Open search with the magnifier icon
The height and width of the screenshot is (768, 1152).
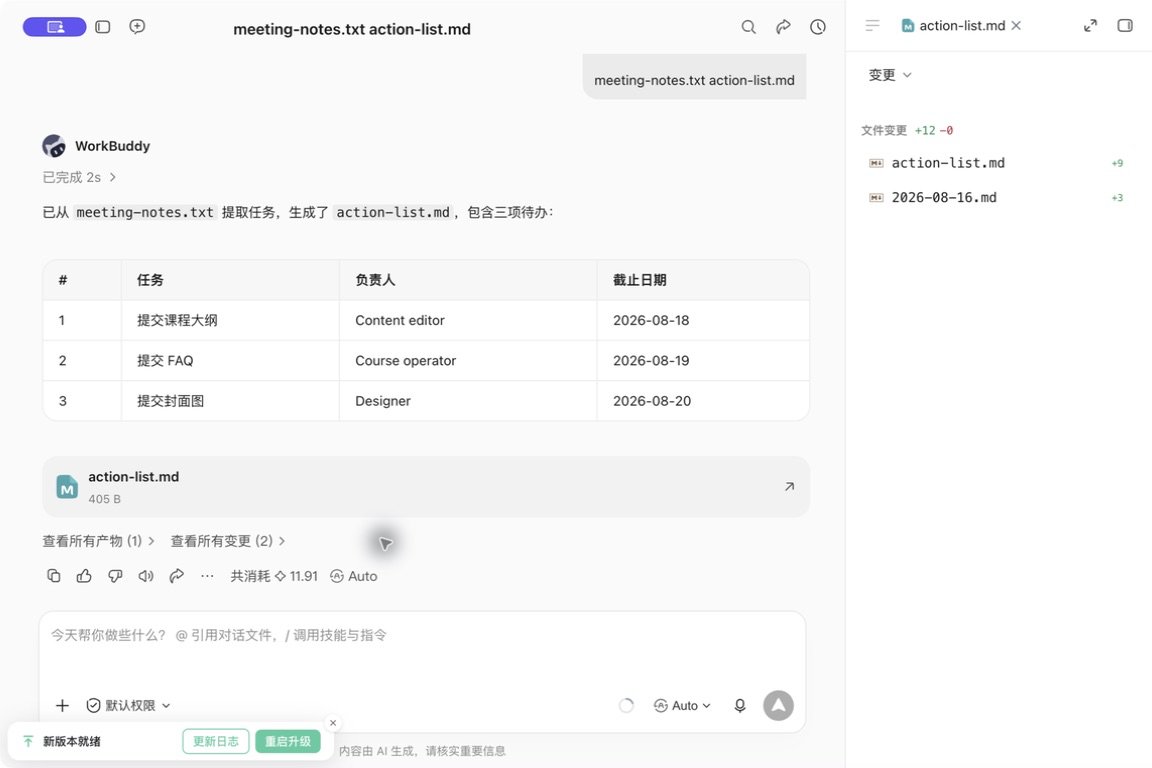click(748, 27)
